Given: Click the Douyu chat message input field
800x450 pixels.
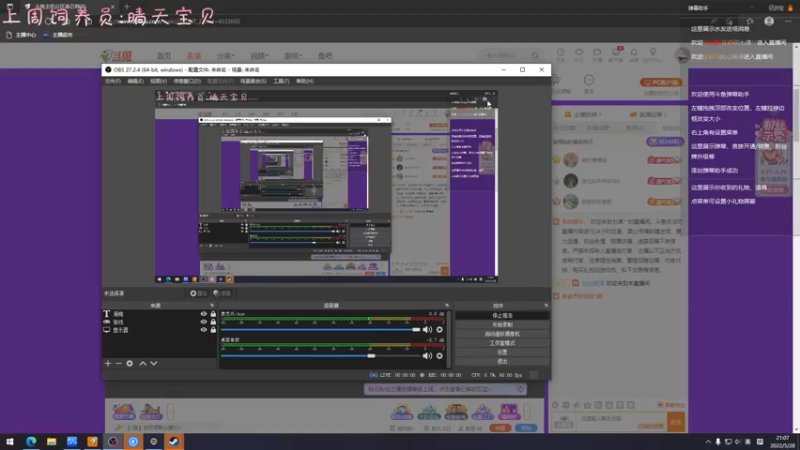Looking at the screenshot, I should coord(622,422).
